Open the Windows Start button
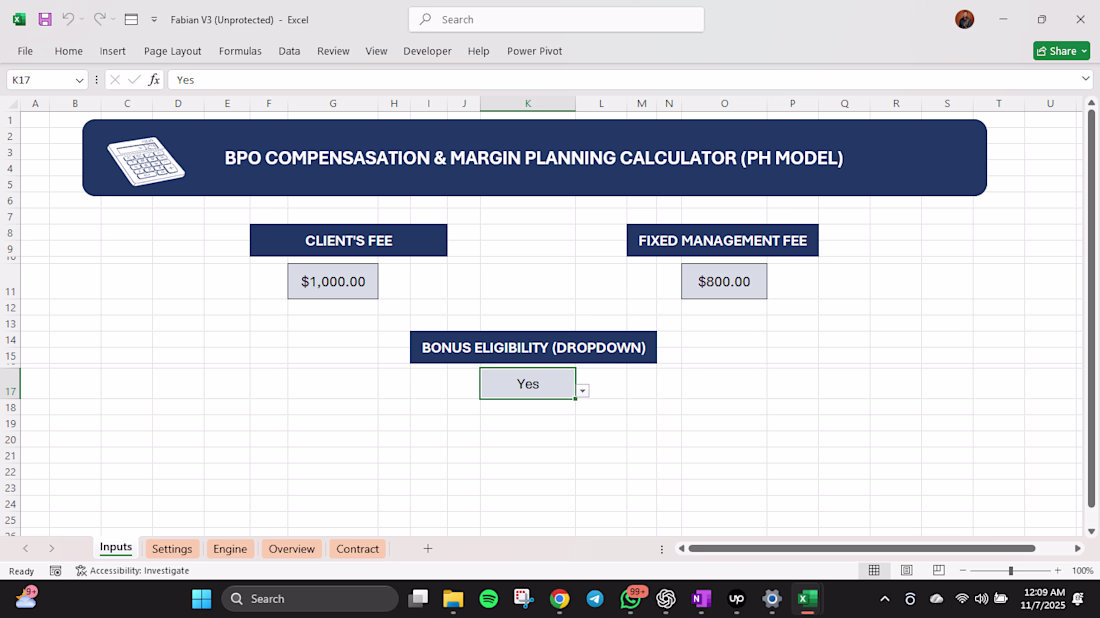The image size is (1100, 618). point(201,599)
